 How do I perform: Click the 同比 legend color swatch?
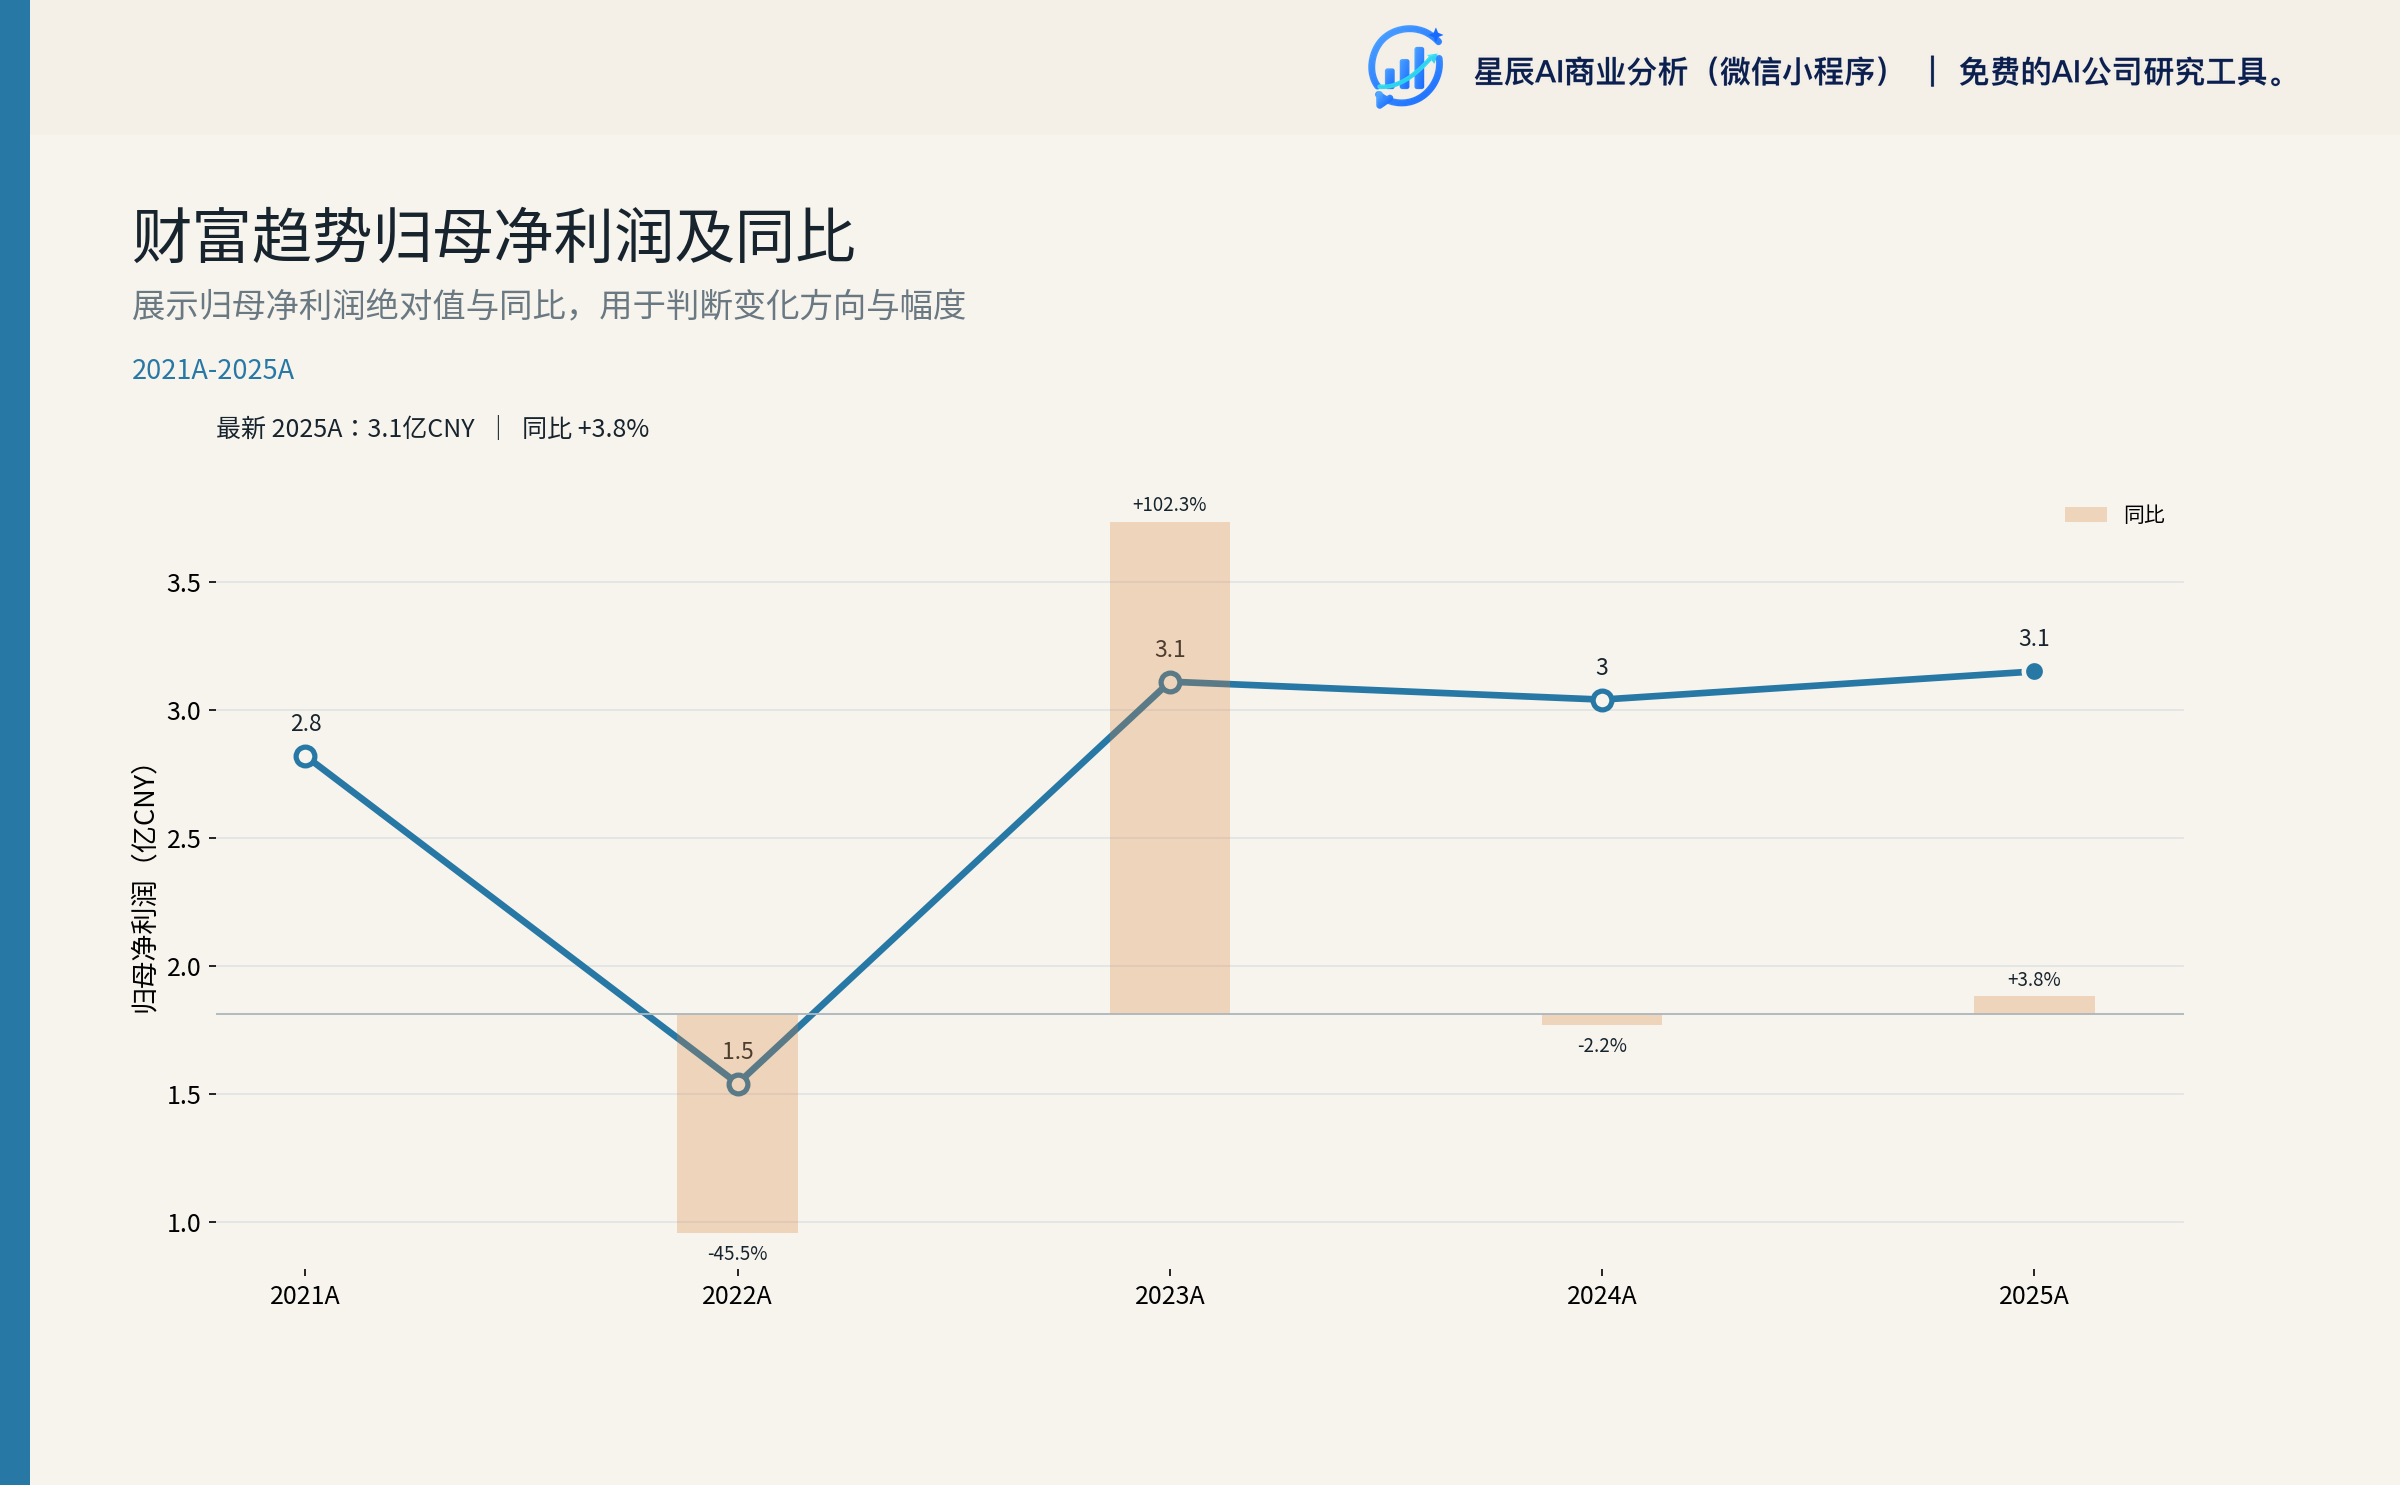2085,514
